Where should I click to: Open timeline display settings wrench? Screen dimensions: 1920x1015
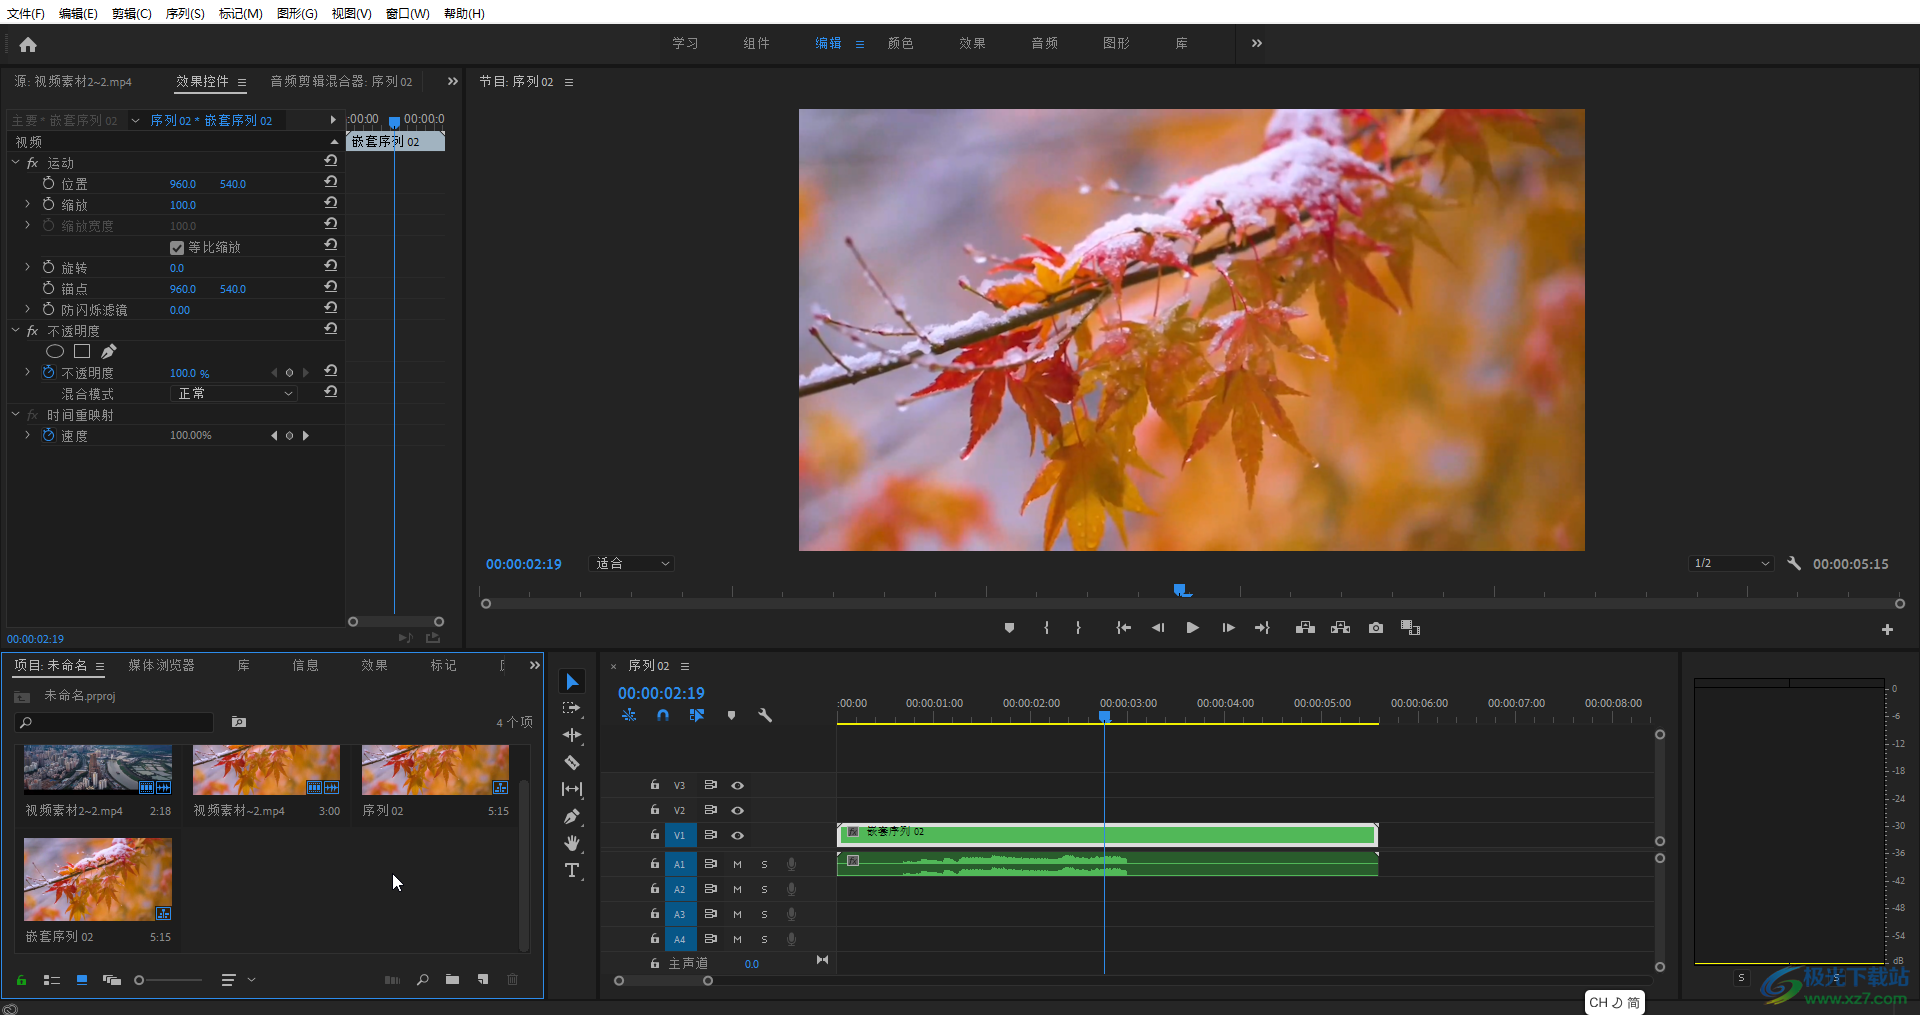[765, 715]
